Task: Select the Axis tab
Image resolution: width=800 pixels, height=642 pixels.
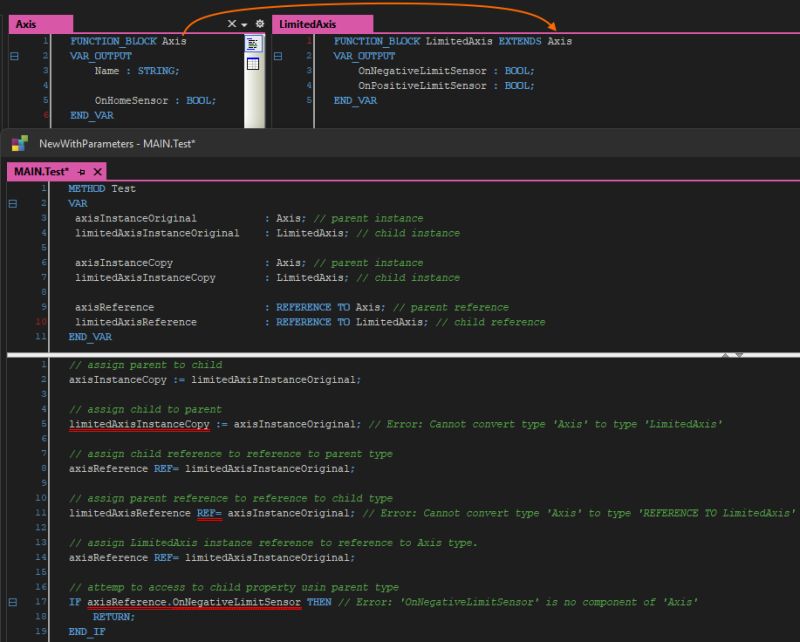Action: coord(41,24)
